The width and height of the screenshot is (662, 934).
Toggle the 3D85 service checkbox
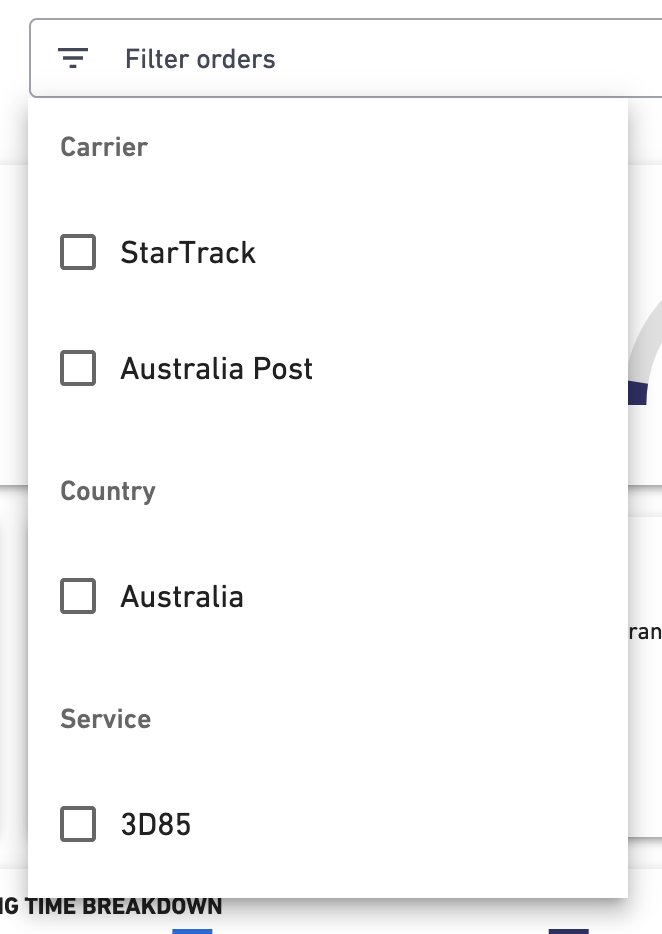click(x=78, y=825)
